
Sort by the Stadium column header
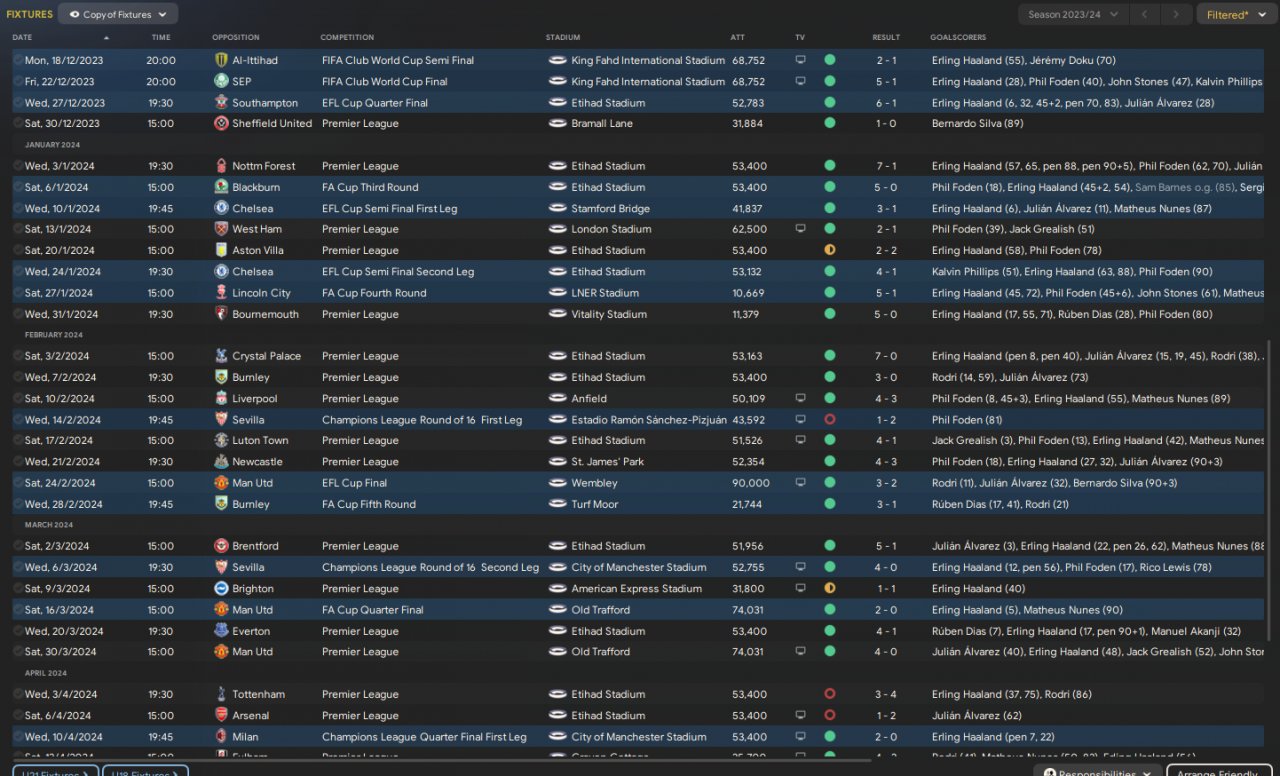[x=563, y=37]
